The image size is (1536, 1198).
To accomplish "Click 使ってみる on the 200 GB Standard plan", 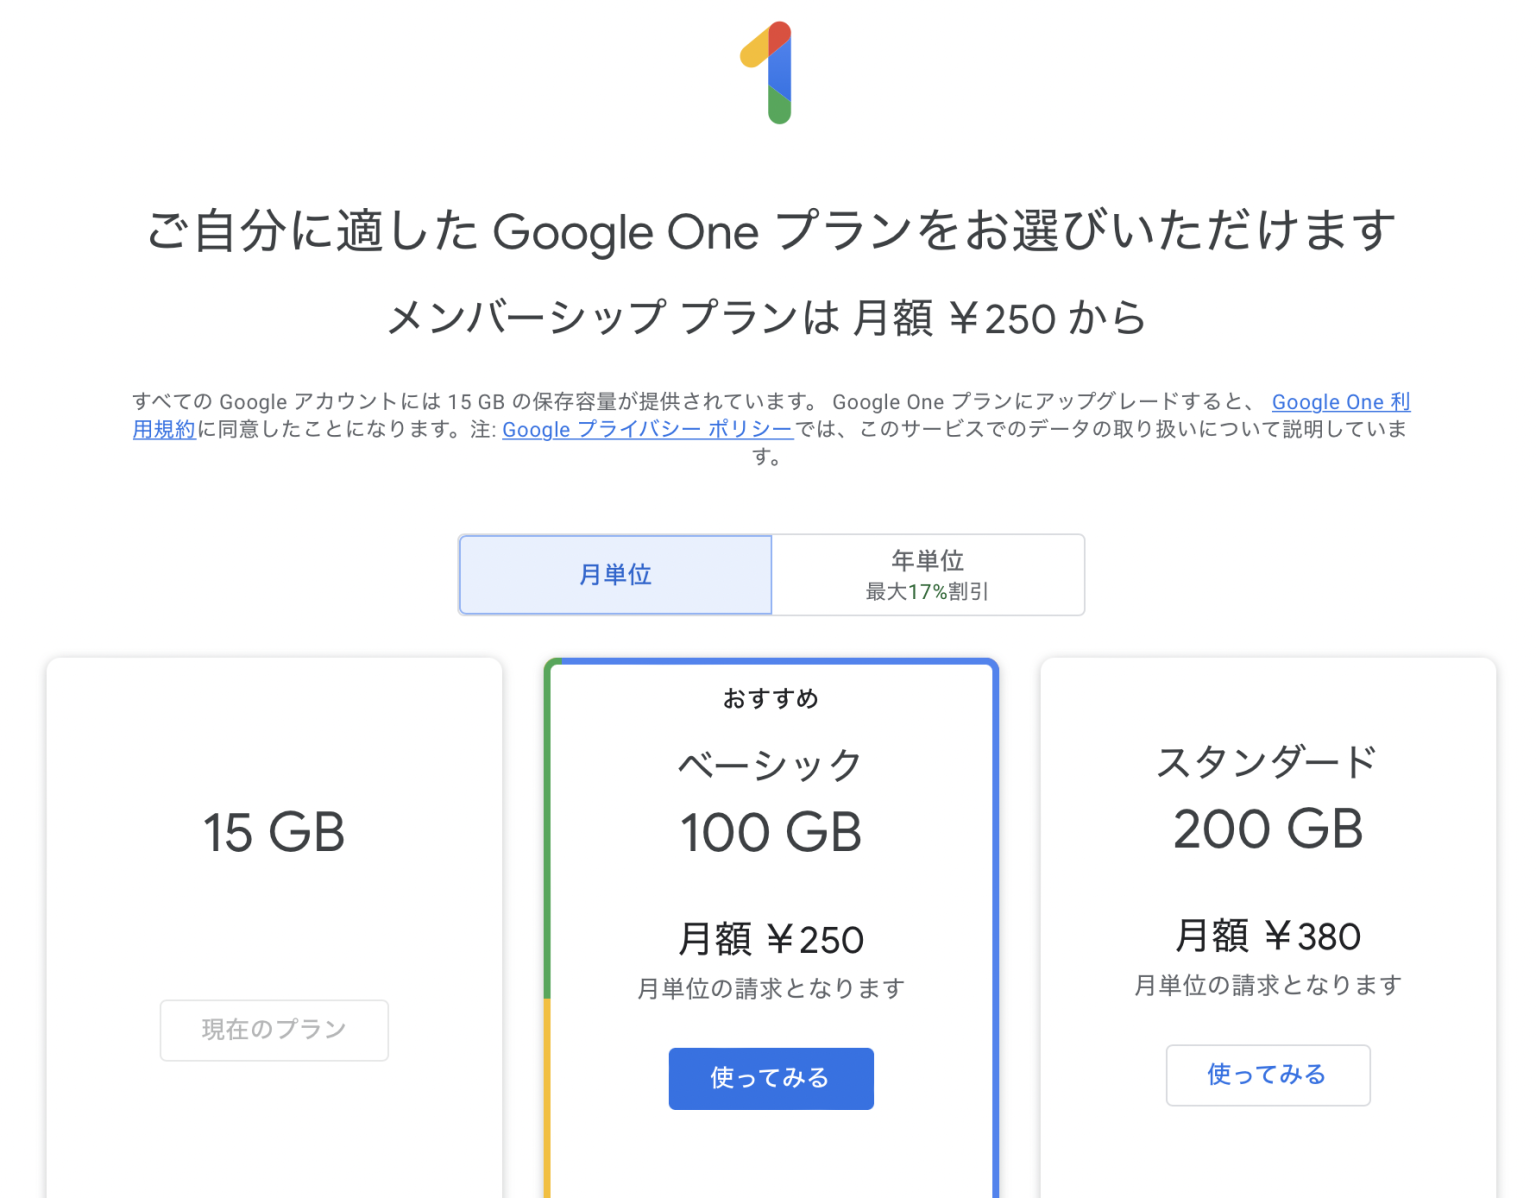I will pos(1267,1075).
